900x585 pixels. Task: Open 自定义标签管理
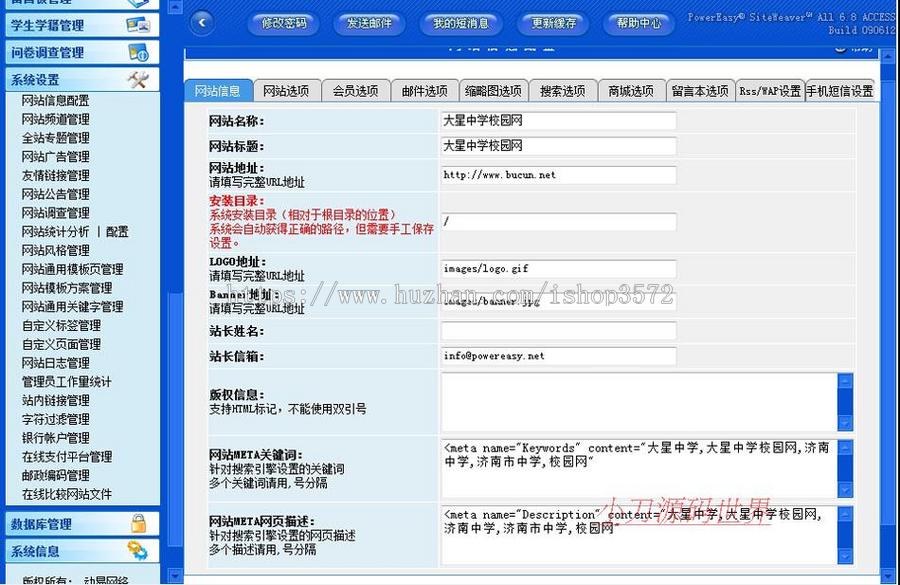61,326
